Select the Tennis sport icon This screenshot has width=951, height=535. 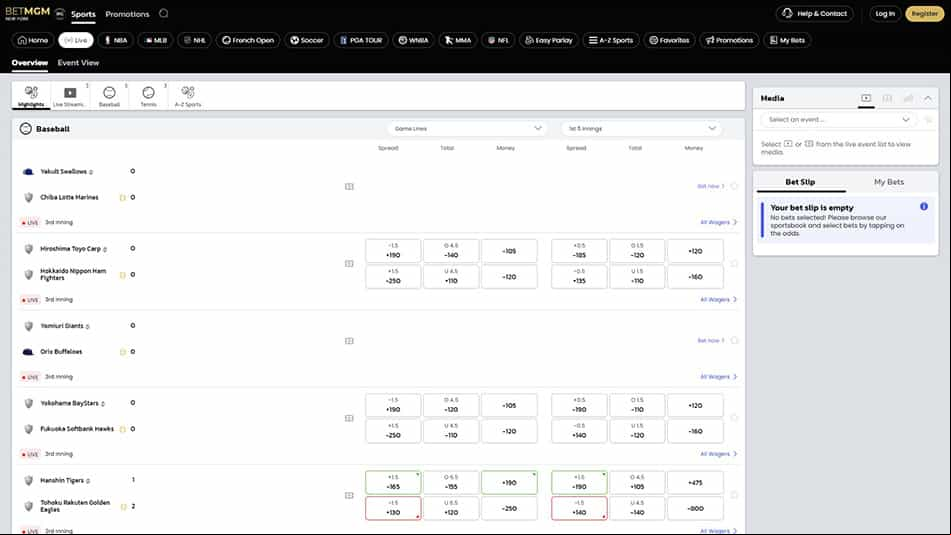(149, 96)
